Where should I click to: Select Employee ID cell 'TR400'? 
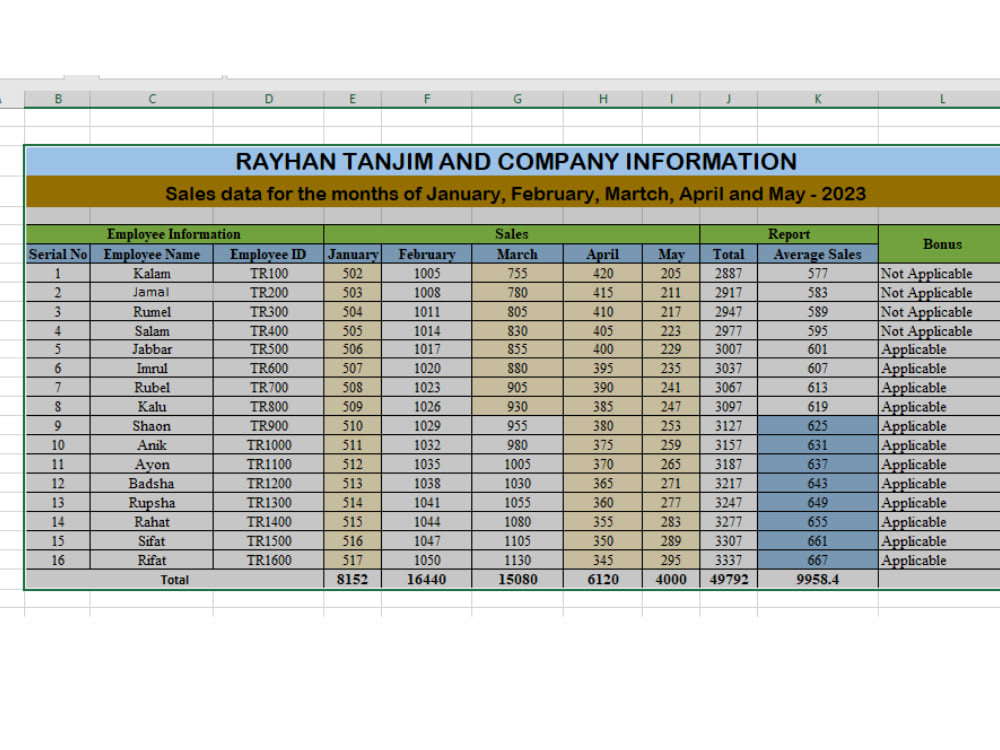tap(268, 330)
